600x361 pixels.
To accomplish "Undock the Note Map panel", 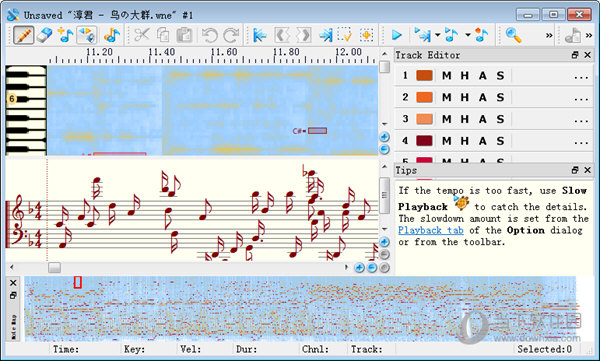I will pos(13,296).
